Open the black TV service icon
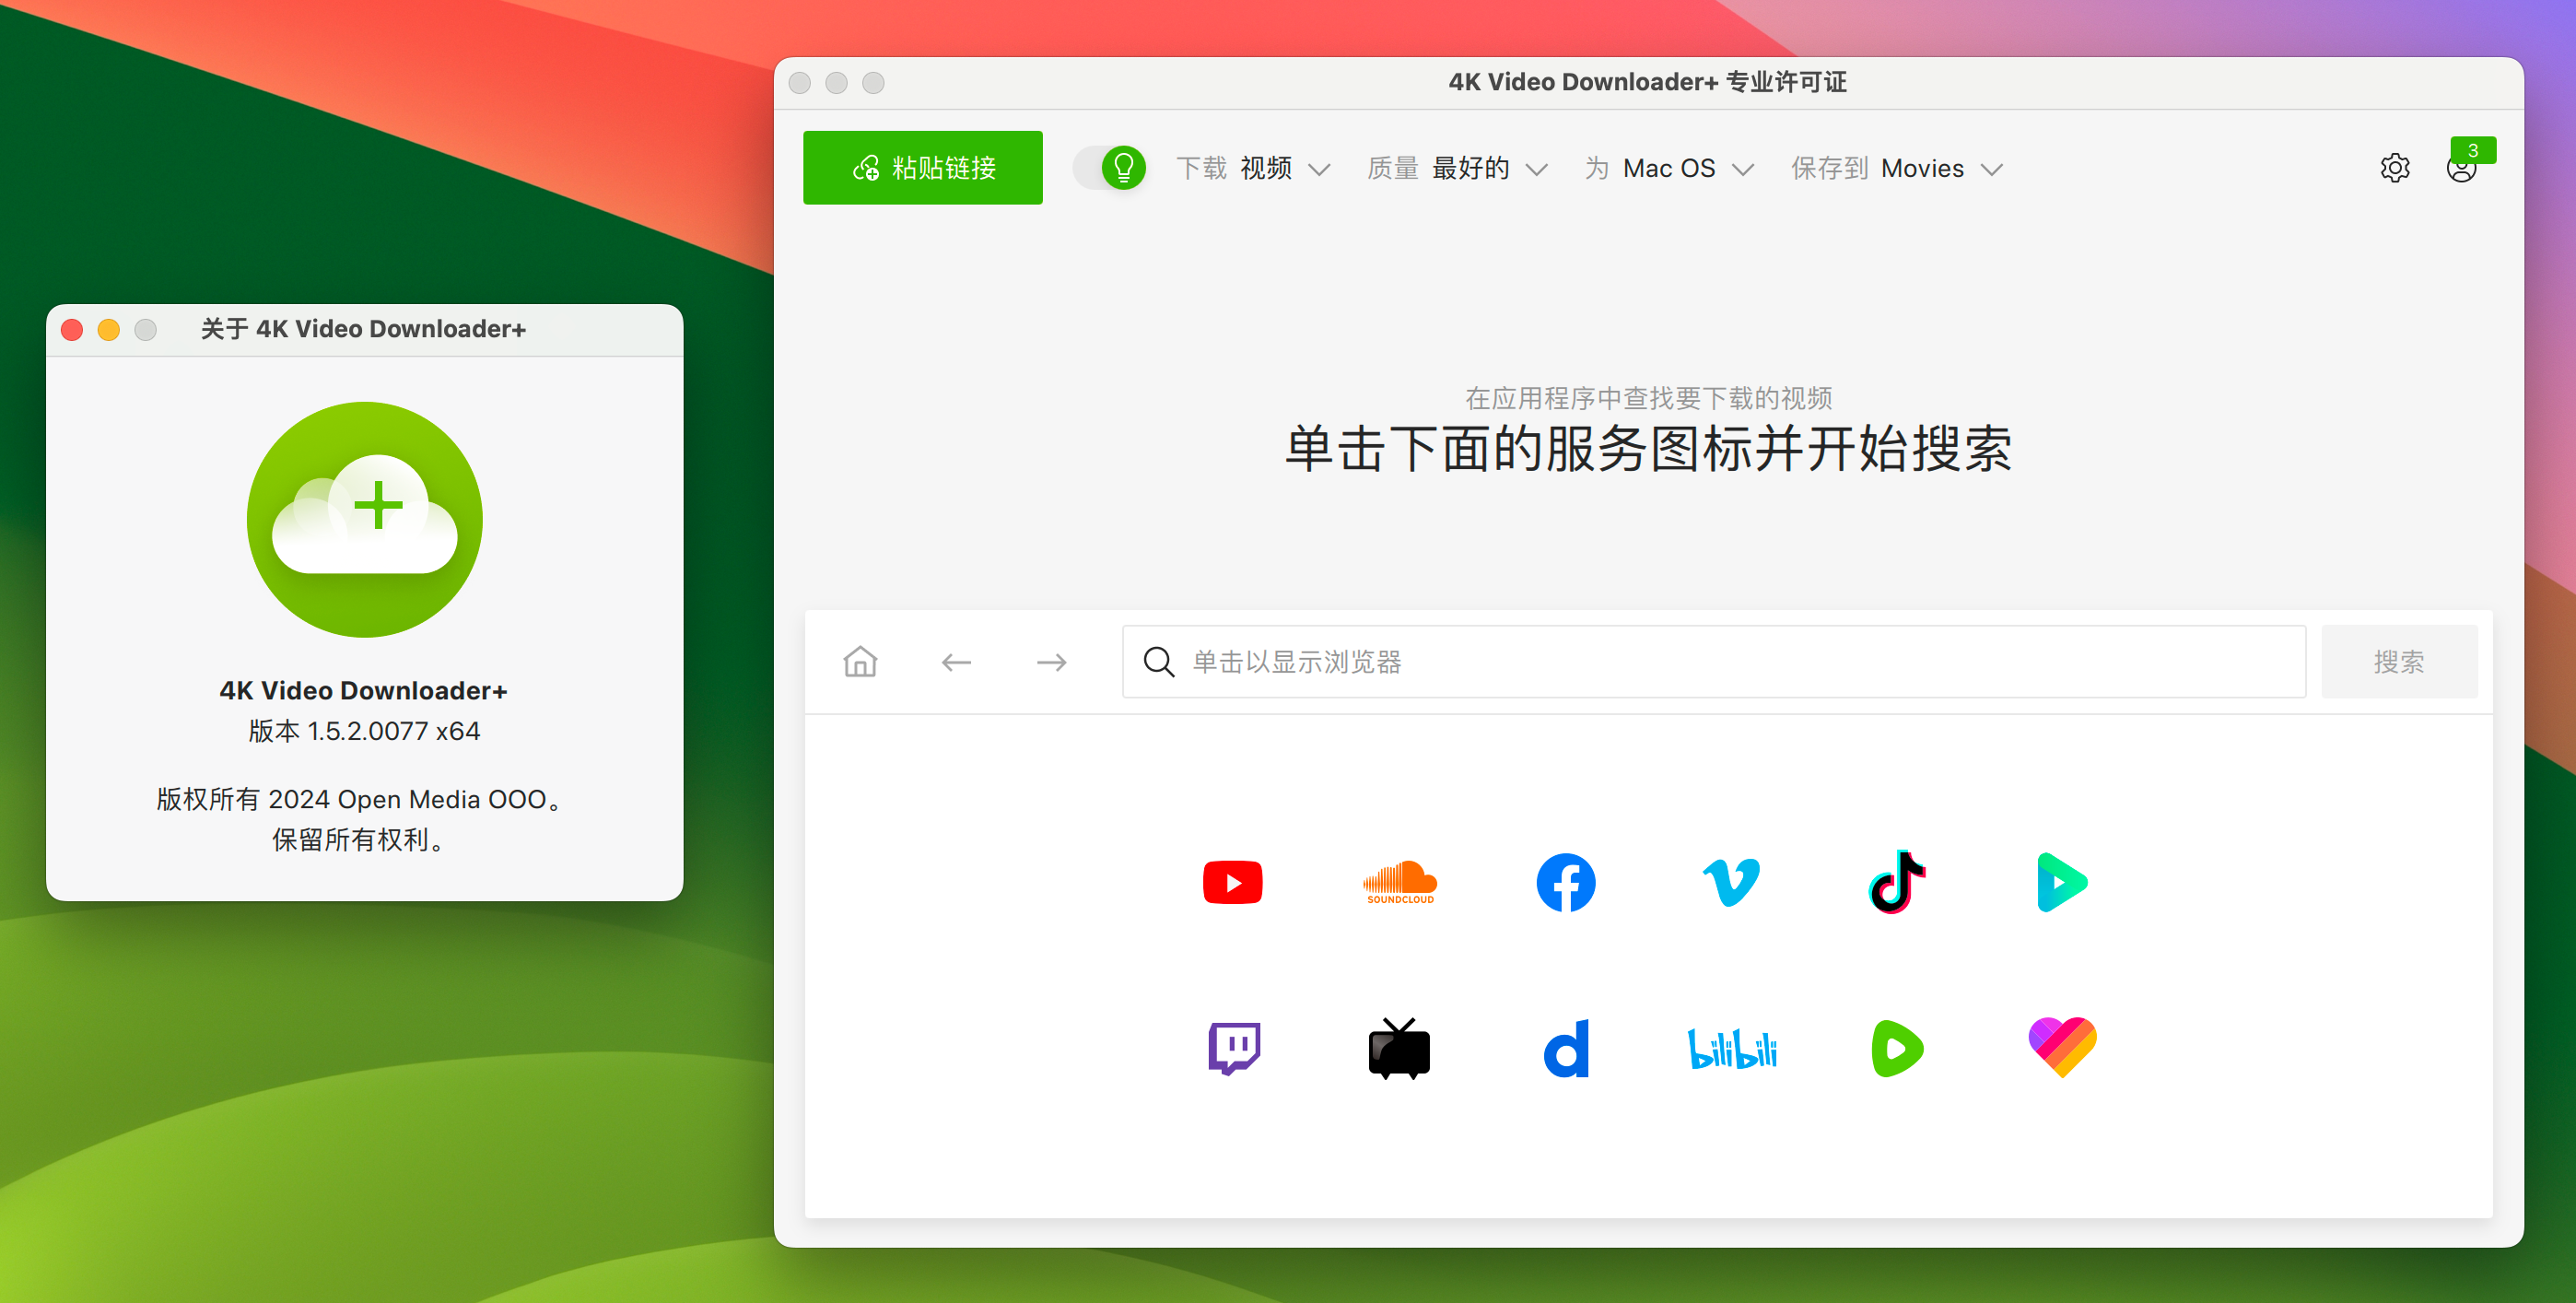The height and width of the screenshot is (1303, 2576). coord(1399,1048)
